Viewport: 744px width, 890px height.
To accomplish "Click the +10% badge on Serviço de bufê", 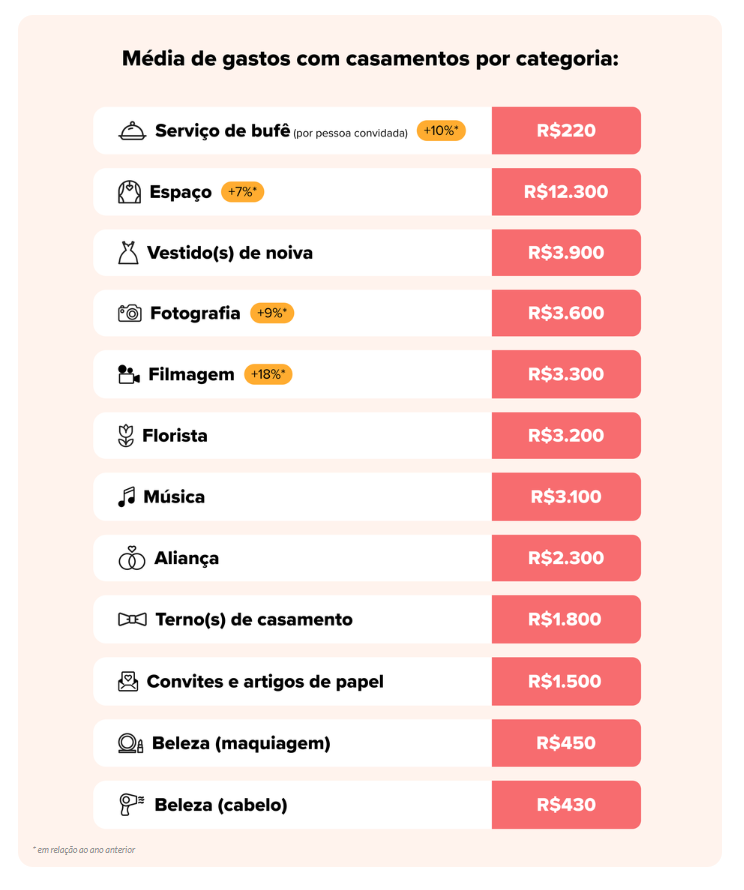I will [x=441, y=131].
